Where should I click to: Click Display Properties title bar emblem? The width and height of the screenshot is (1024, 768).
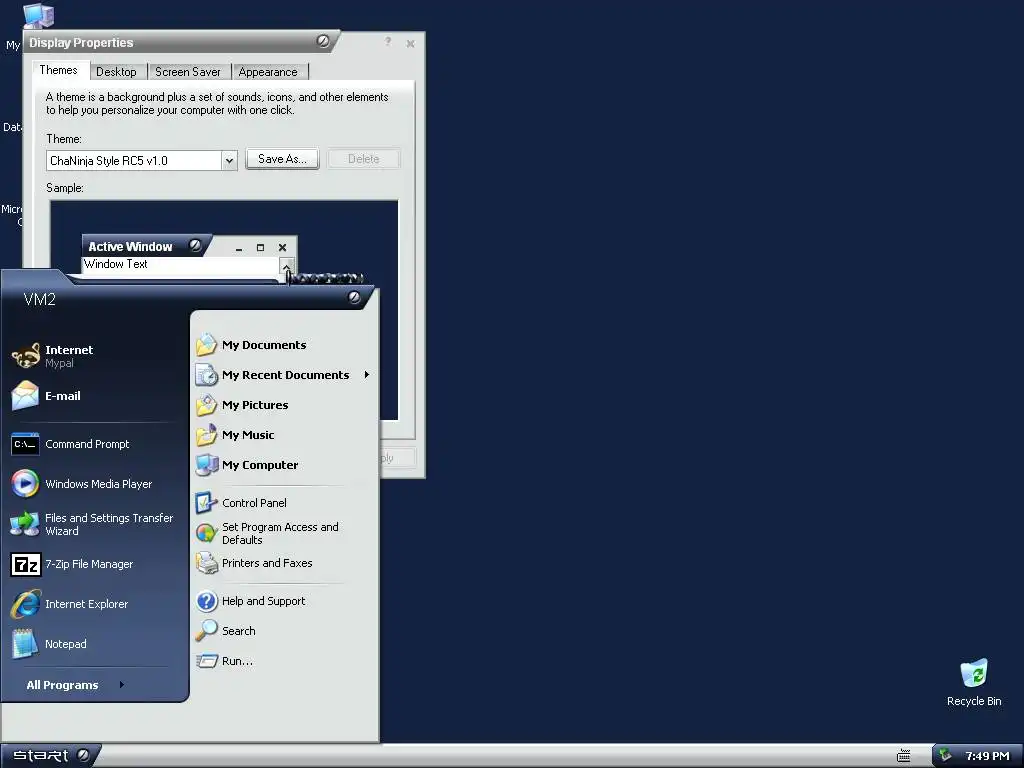point(323,41)
